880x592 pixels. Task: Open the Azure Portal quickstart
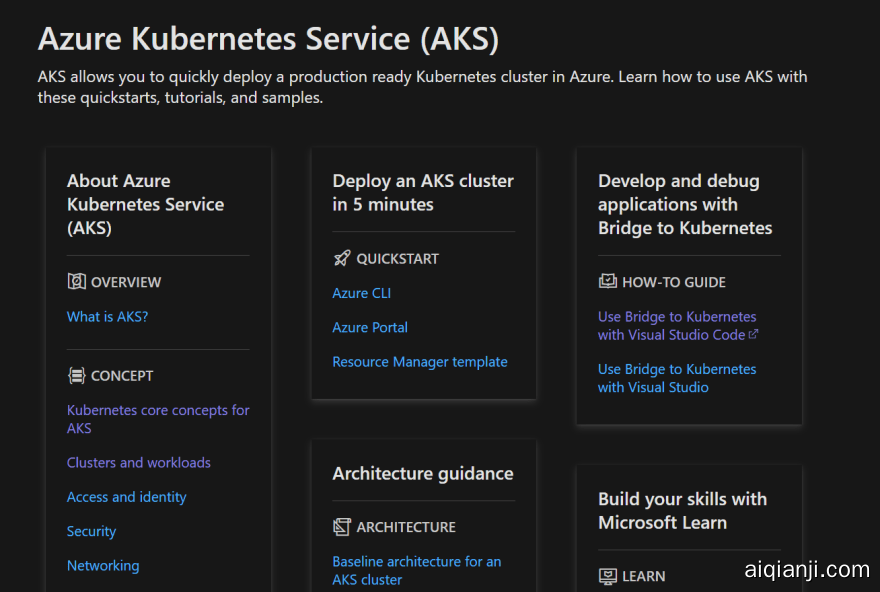(370, 328)
